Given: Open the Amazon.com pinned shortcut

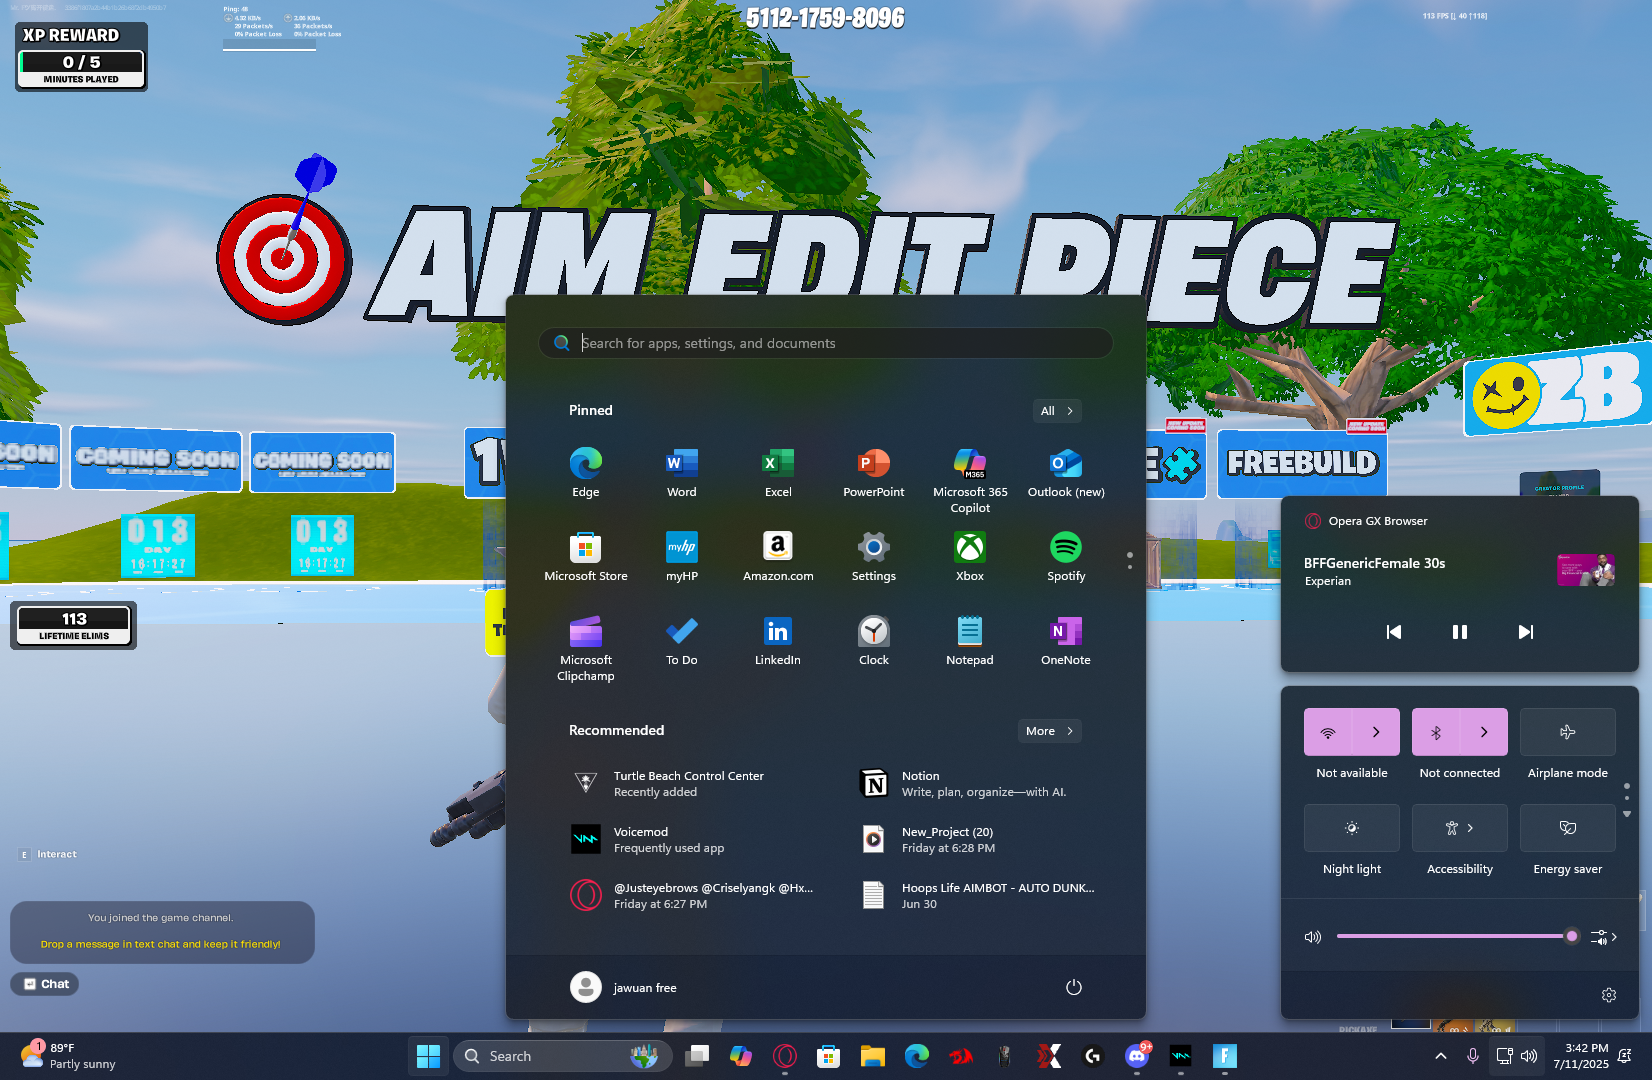Looking at the screenshot, I should tap(778, 556).
